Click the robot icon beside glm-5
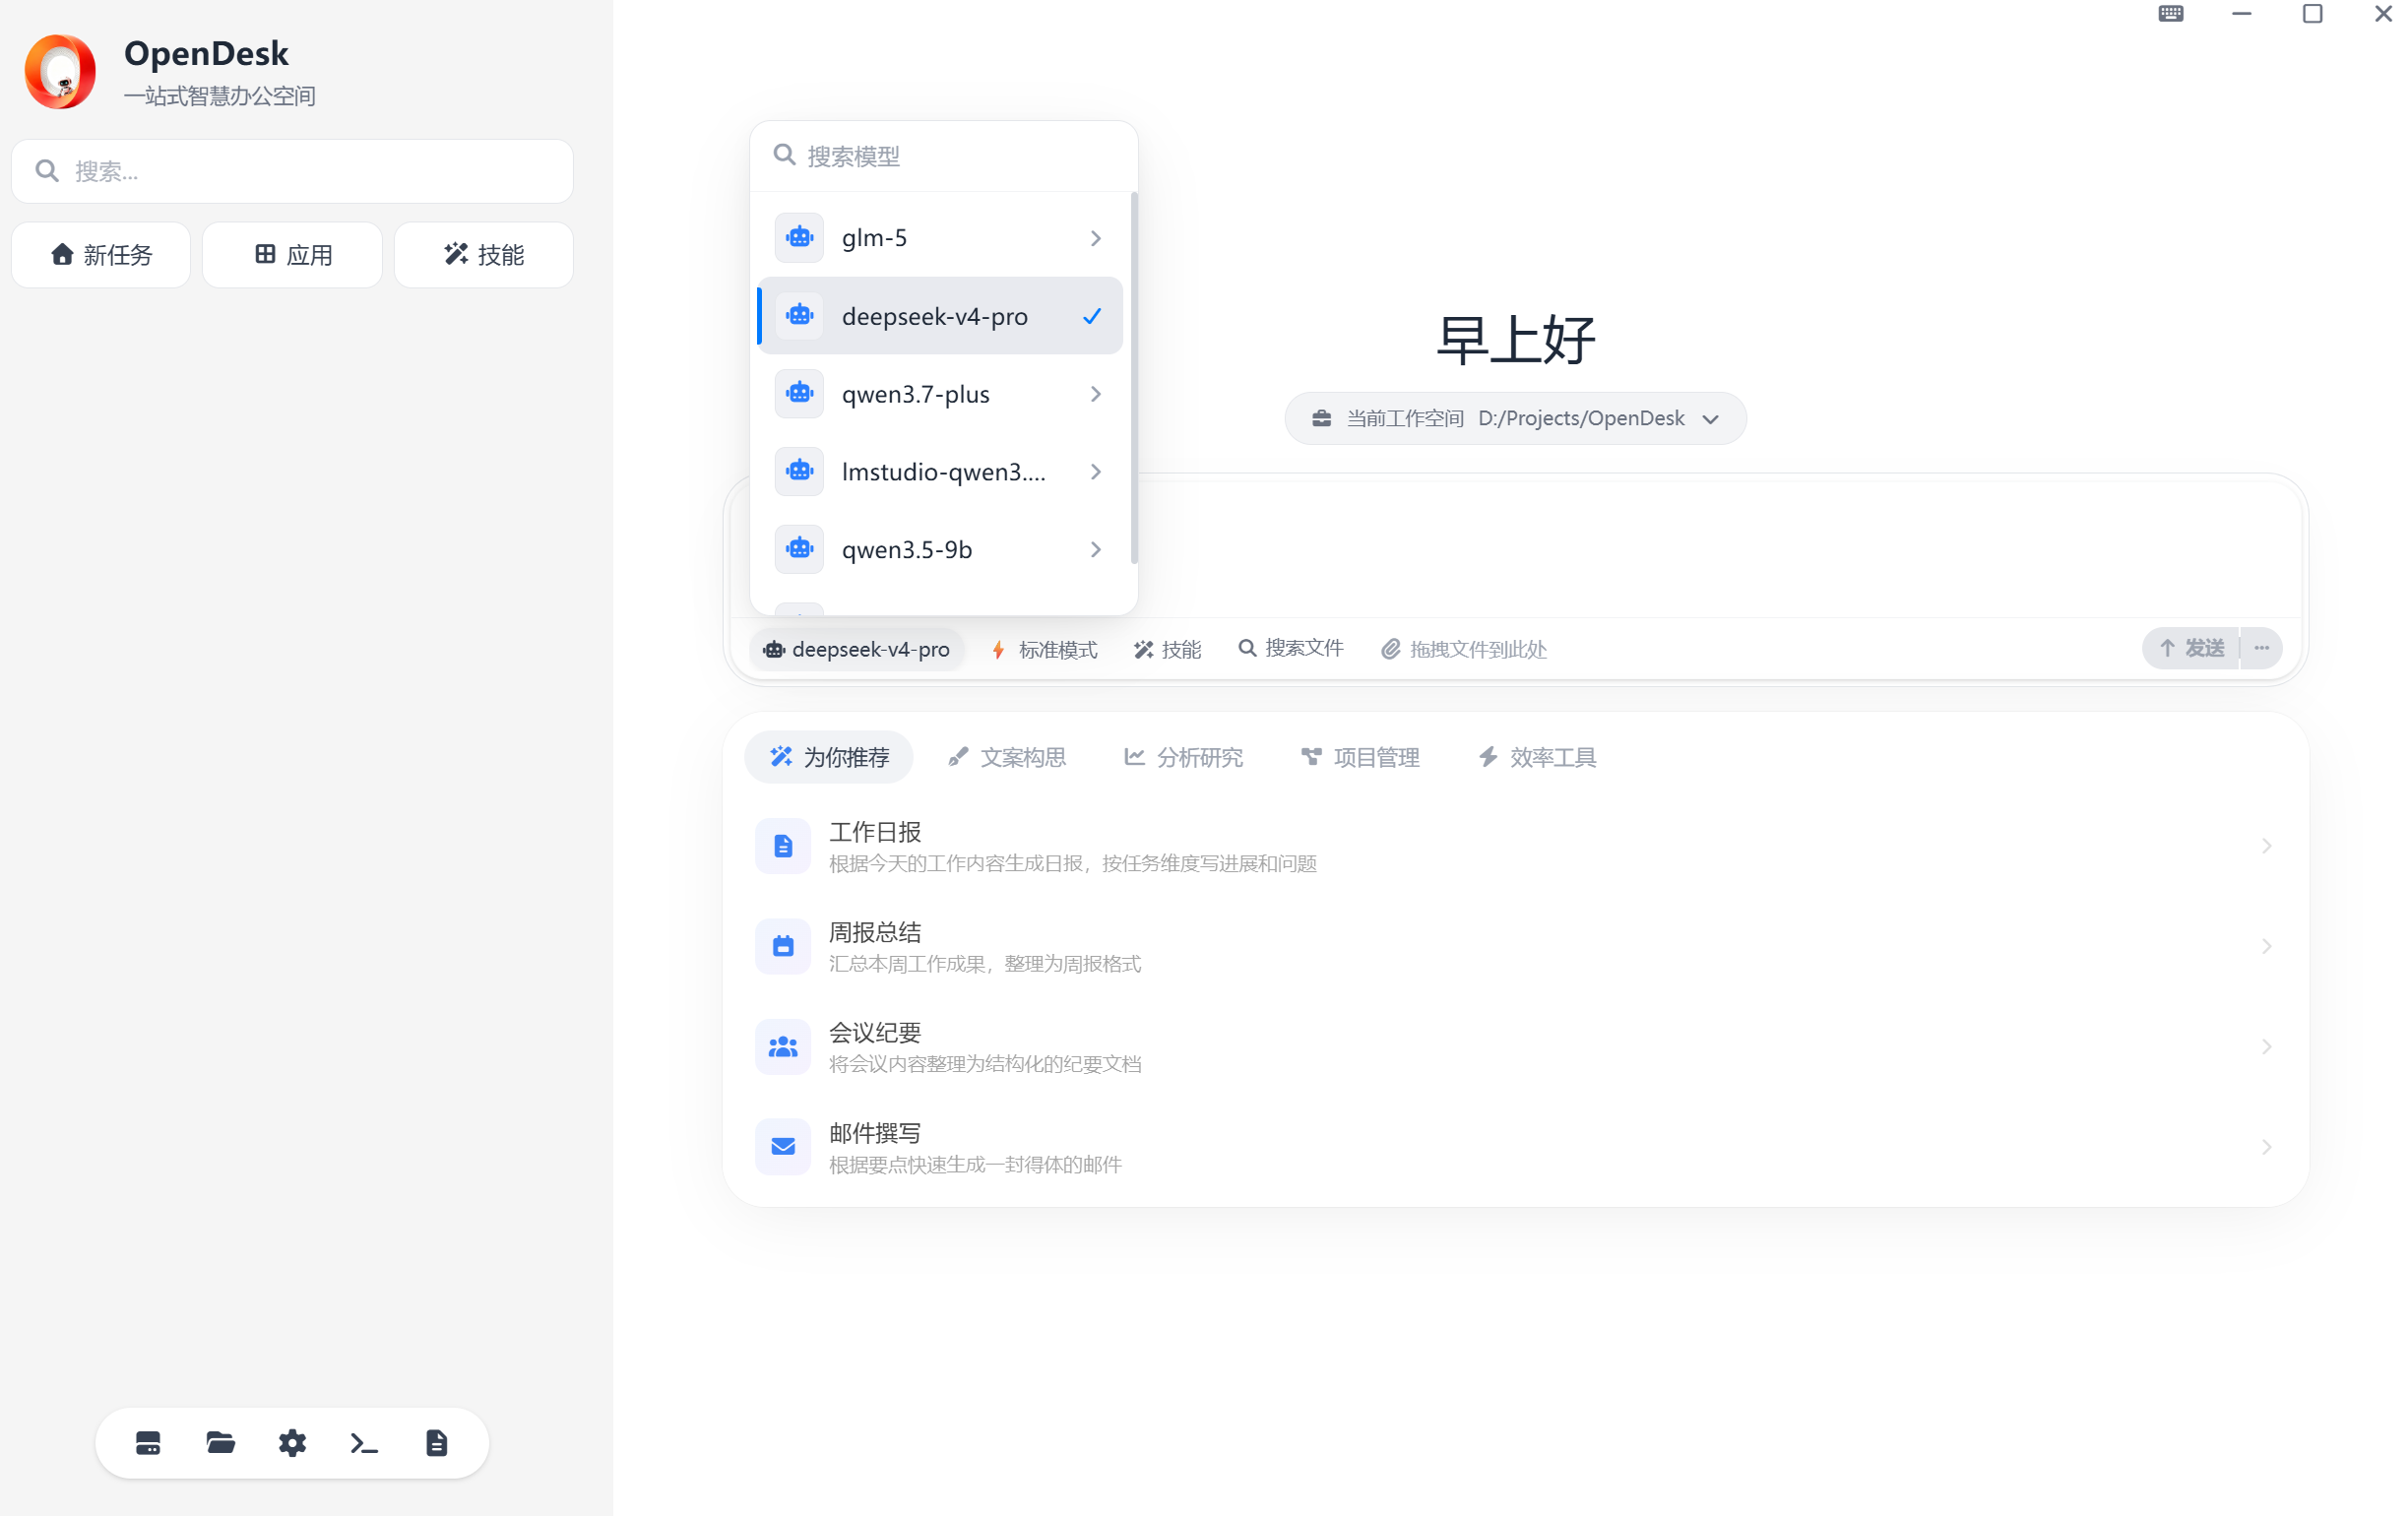This screenshot has height=1516, width=2408. click(x=799, y=237)
